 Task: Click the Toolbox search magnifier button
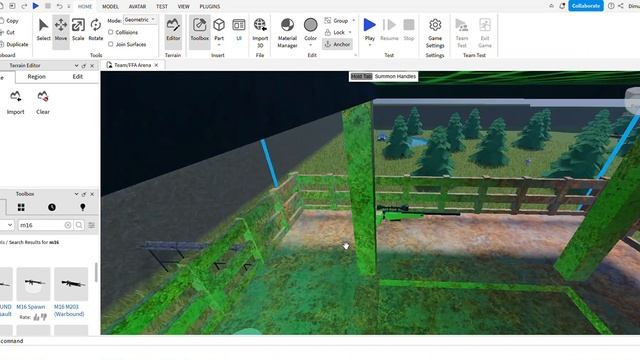point(79,225)
